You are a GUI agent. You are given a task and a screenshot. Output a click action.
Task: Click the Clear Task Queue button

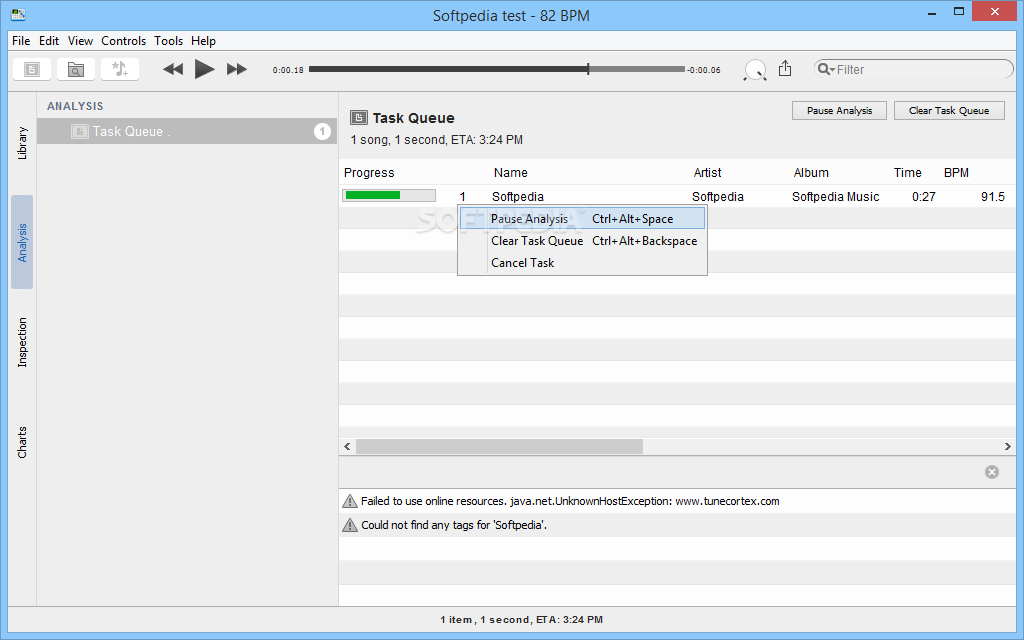pos(949,110)
